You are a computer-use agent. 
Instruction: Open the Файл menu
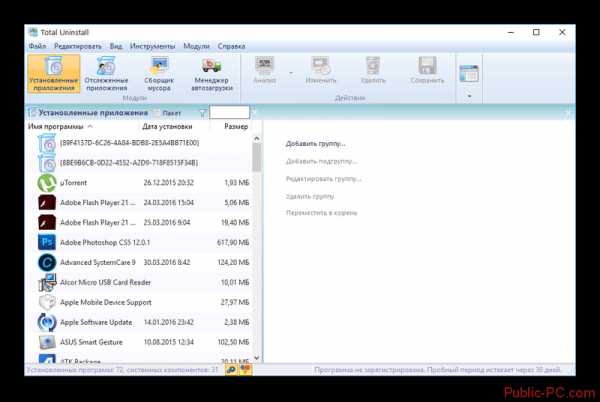[x=37, y=46]
